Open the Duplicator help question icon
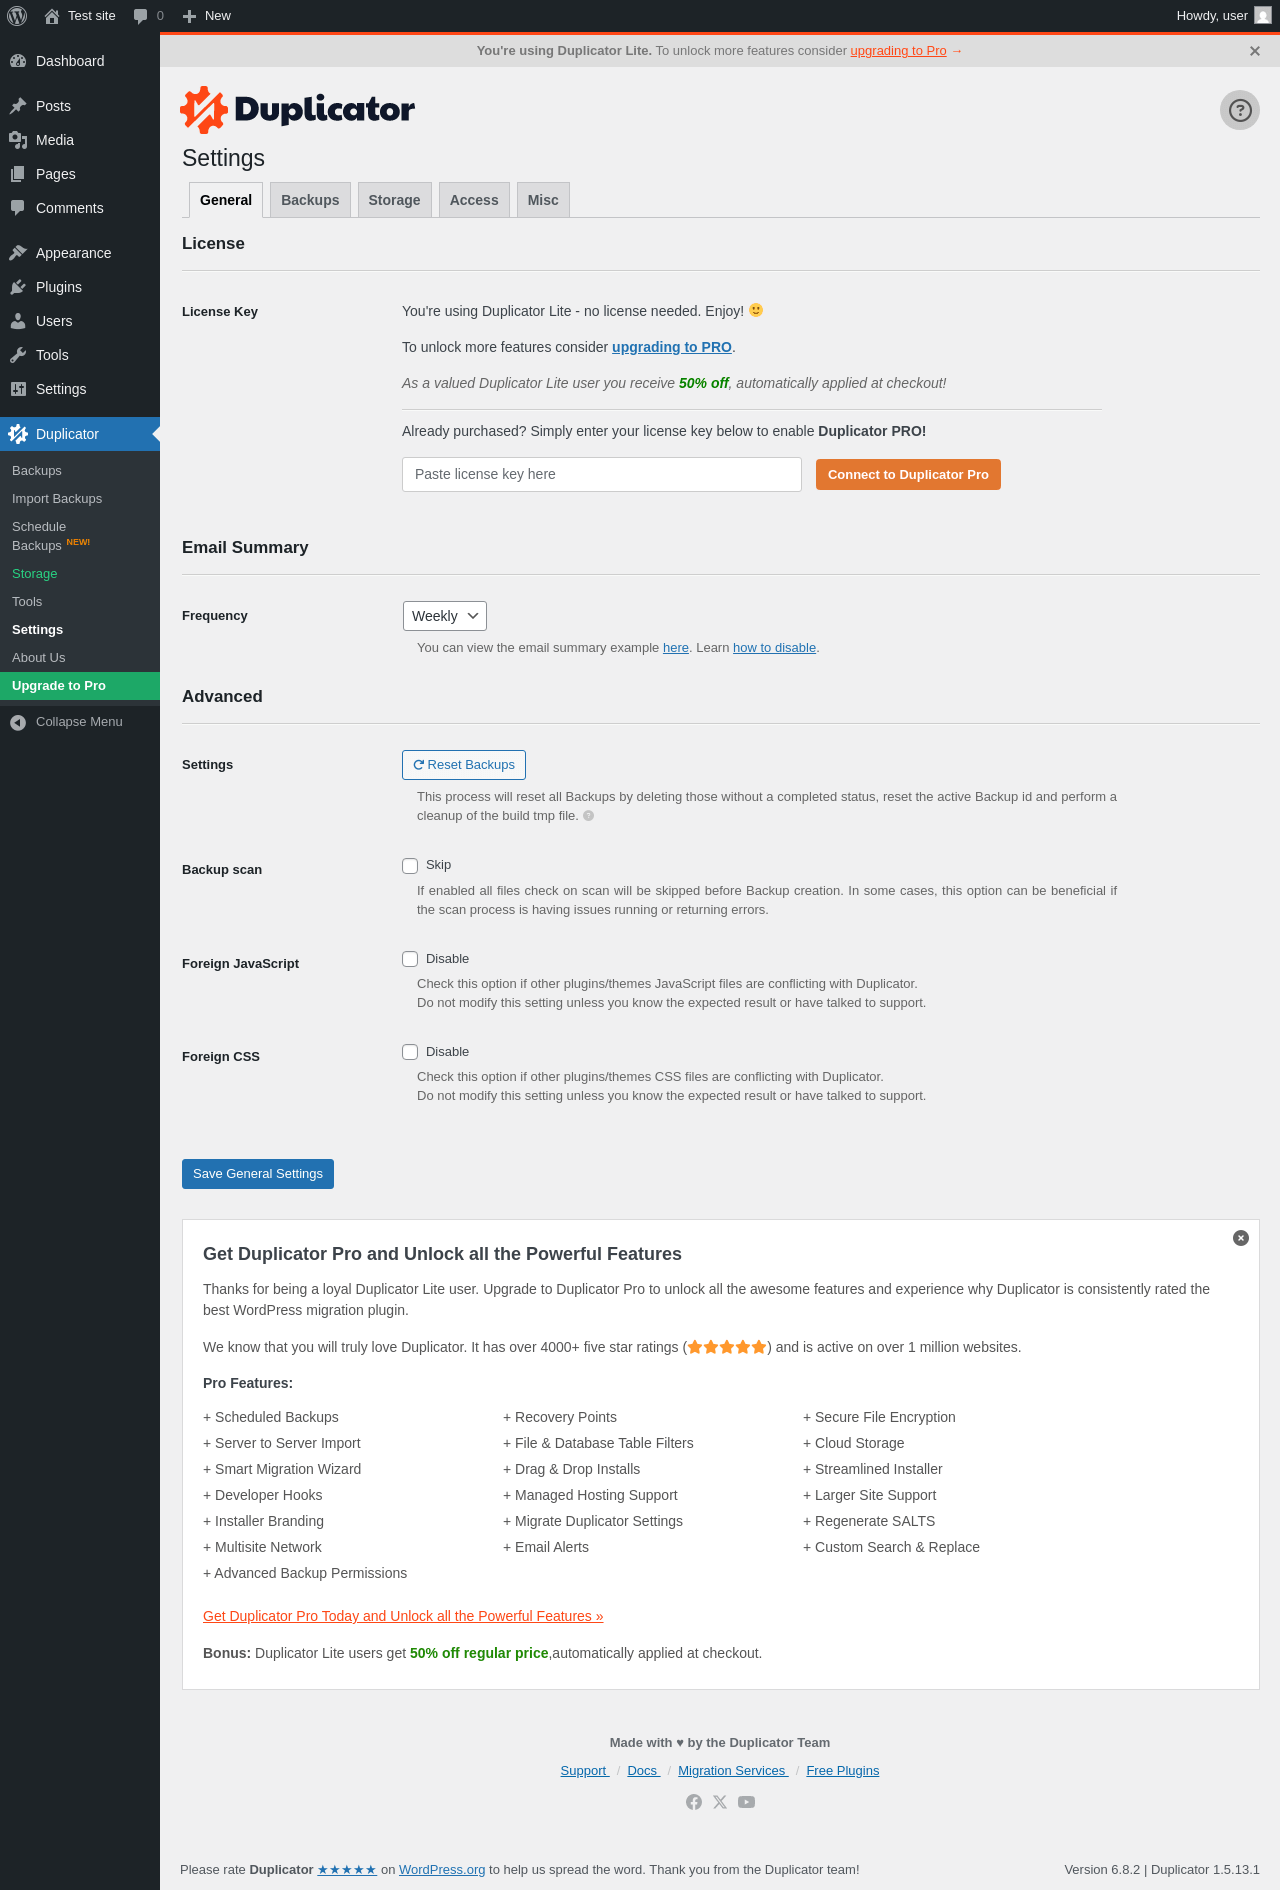The width and height of the screenshot is (1280, 1890). [x=1240, y=110]
